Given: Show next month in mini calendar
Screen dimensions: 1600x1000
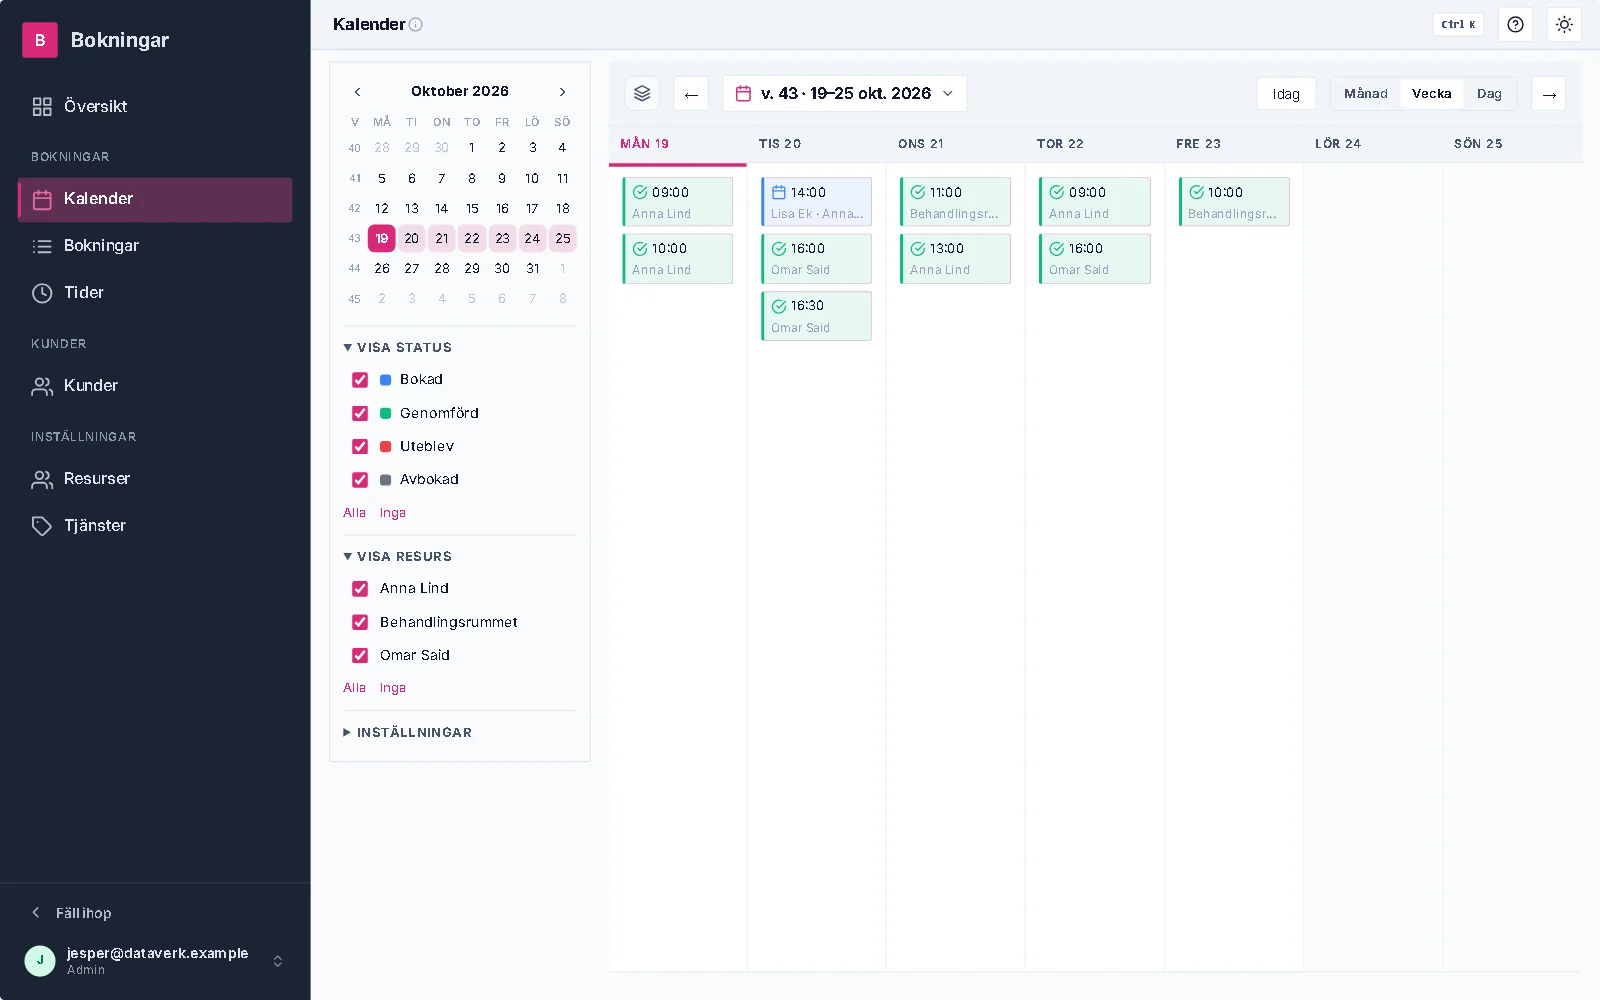Looking at the screenshot, I should point(562,91).
